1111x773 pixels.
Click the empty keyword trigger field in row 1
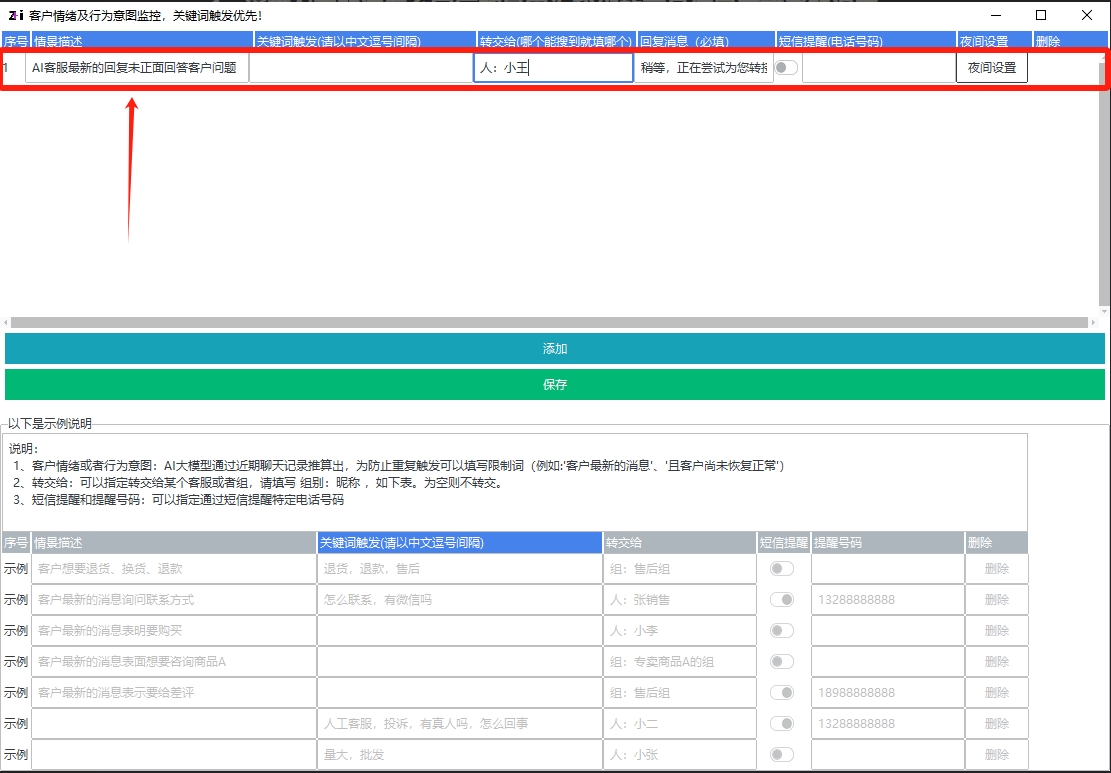[x=361, y=68]
